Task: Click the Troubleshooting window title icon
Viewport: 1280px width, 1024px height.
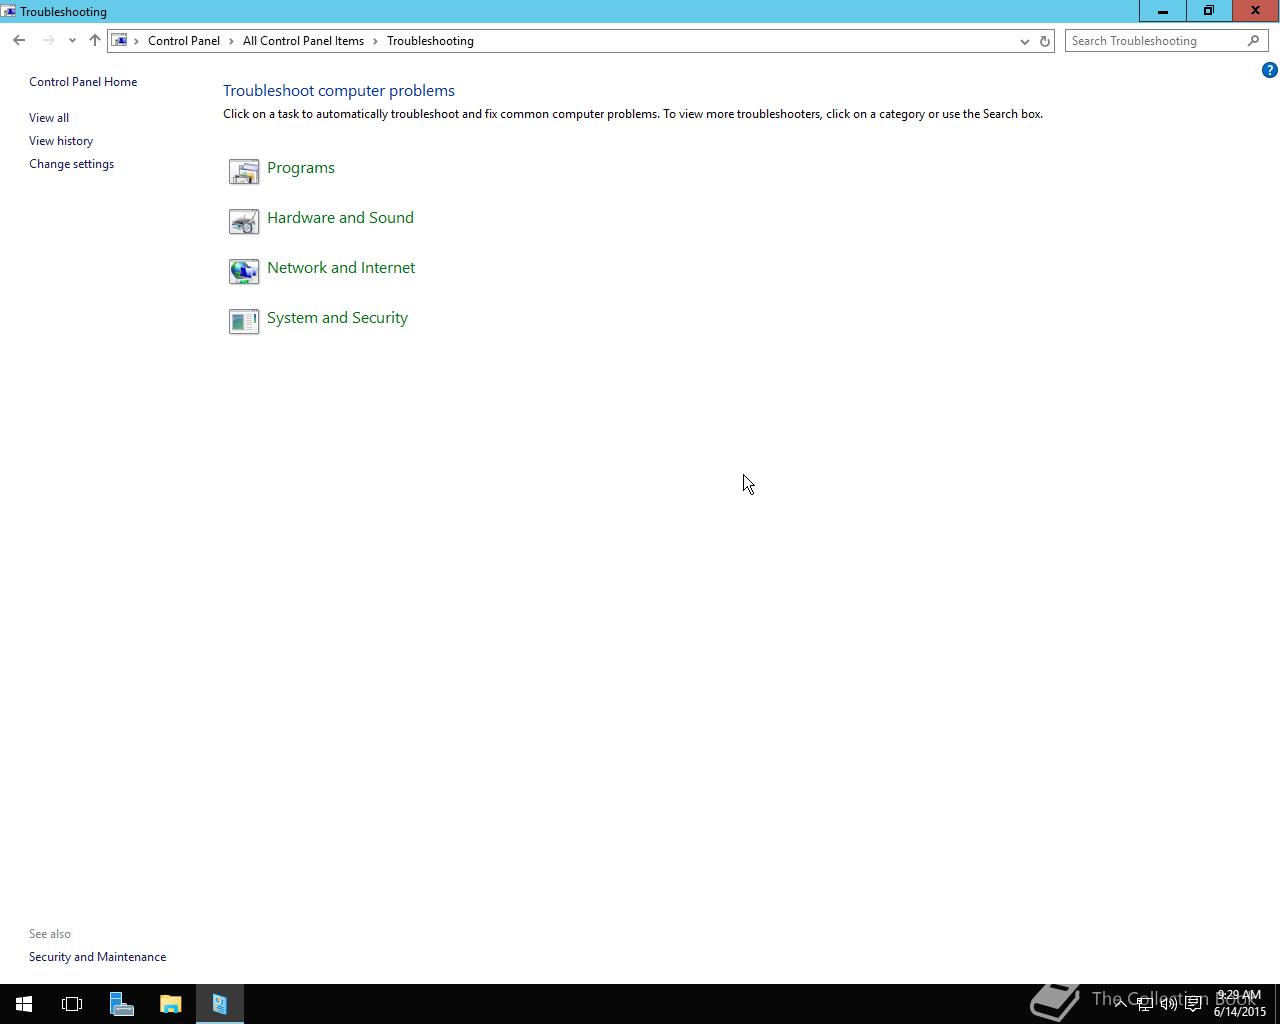Action: [x=8, y=11]
